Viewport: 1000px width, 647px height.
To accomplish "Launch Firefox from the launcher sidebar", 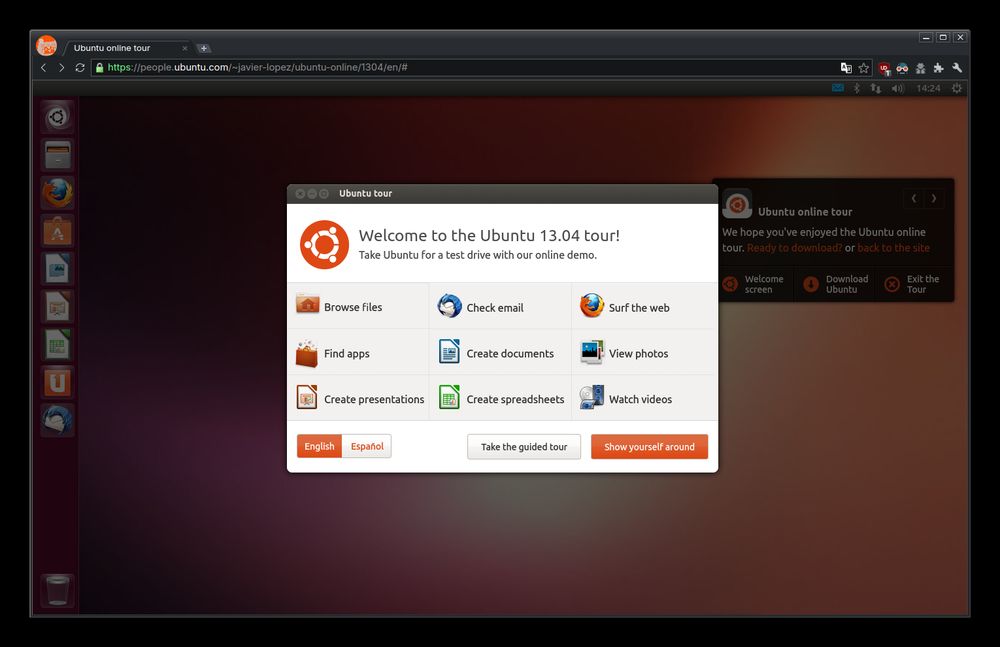I will coord(57,193).
